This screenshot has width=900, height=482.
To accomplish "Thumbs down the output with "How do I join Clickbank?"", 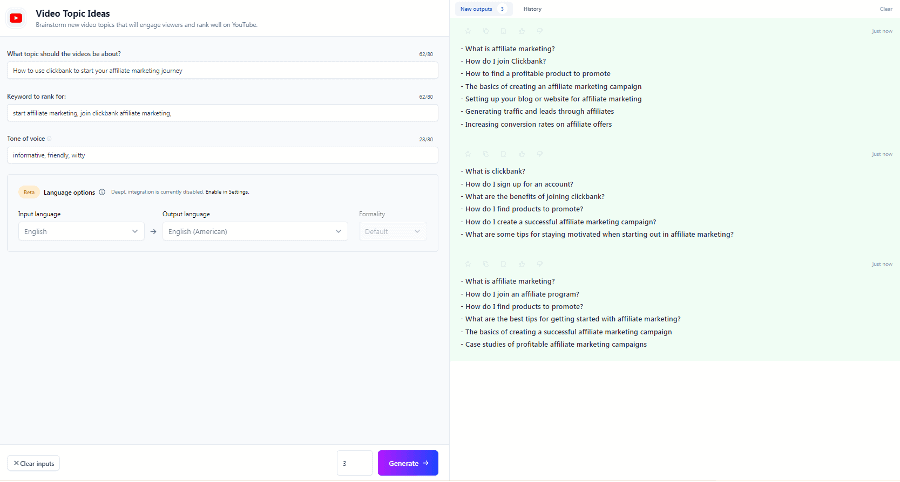I will click(540, 31).
